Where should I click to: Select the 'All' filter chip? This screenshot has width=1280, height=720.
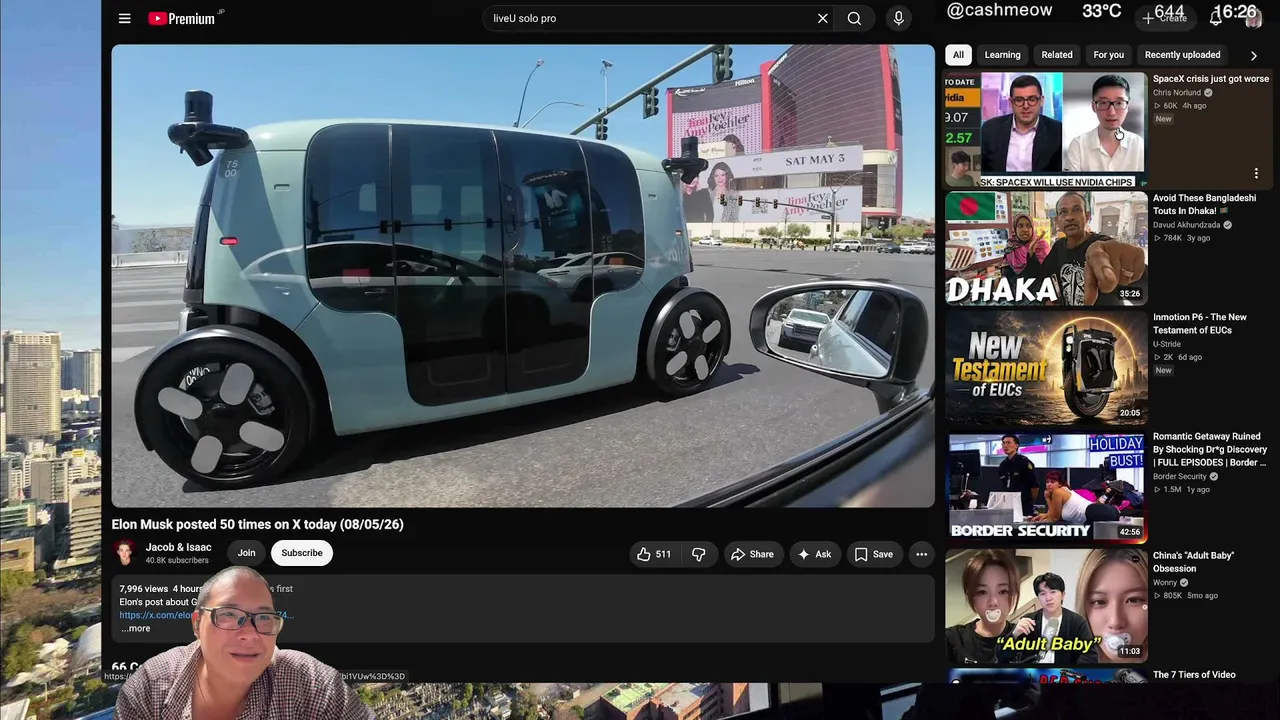pyautogui.click(x=958, y=55)
